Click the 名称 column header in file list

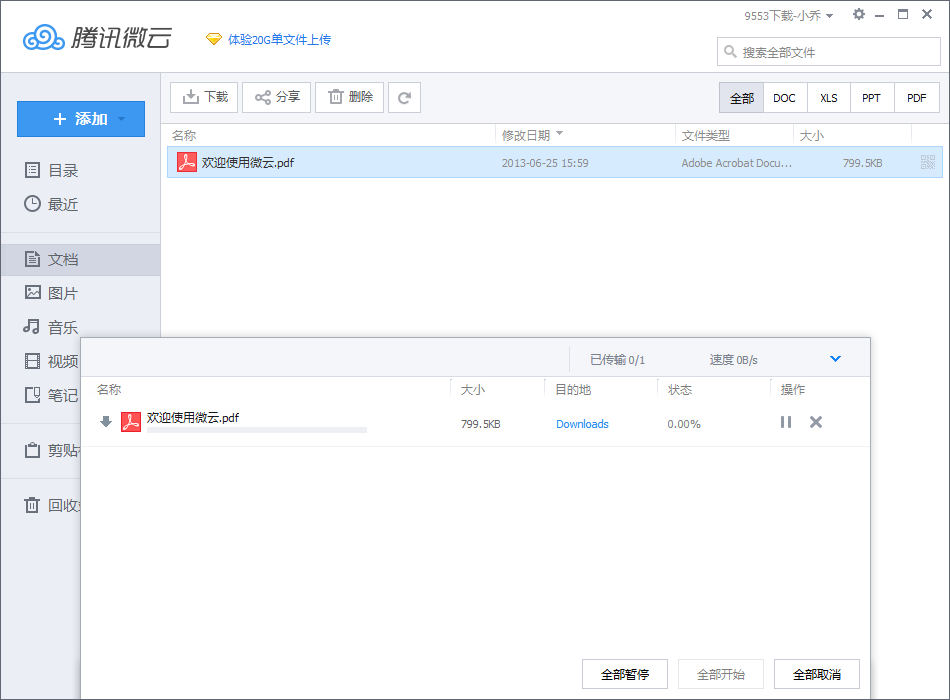pos(184,135)
